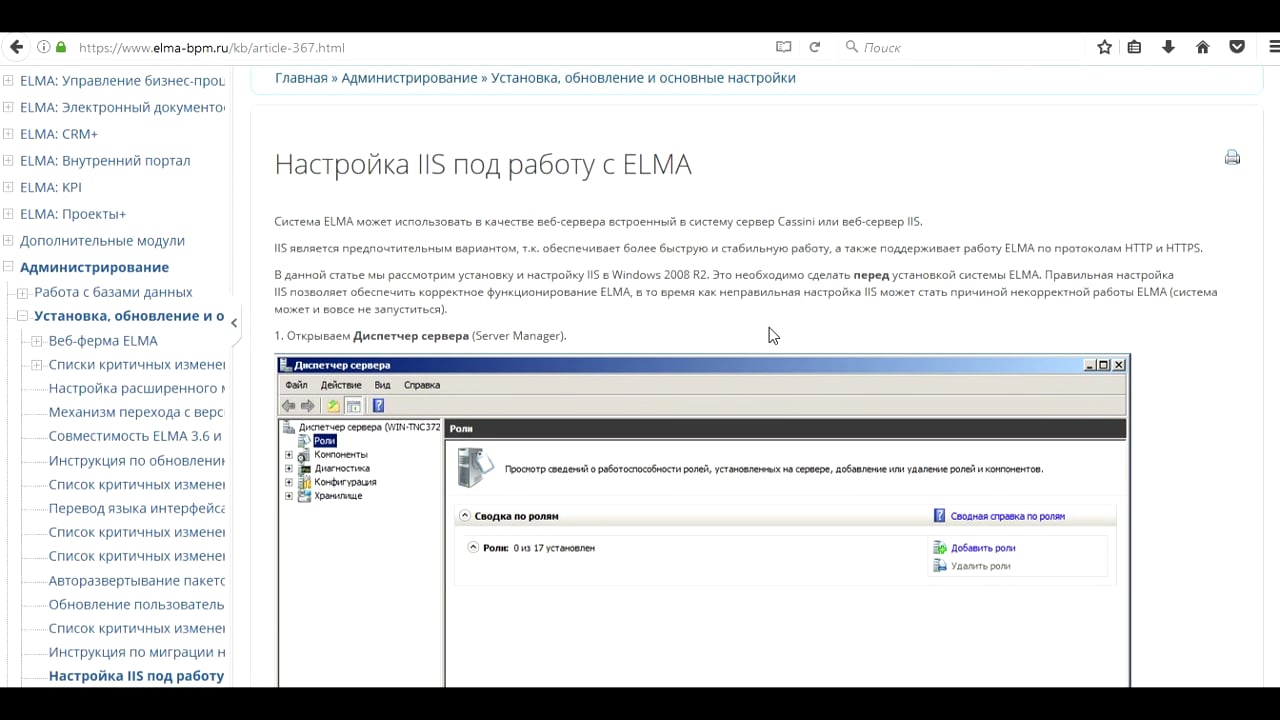Viewport: 1280px width, 720px height.
Task: Click the magnifier icon in the search box
Action: (851, 47)
